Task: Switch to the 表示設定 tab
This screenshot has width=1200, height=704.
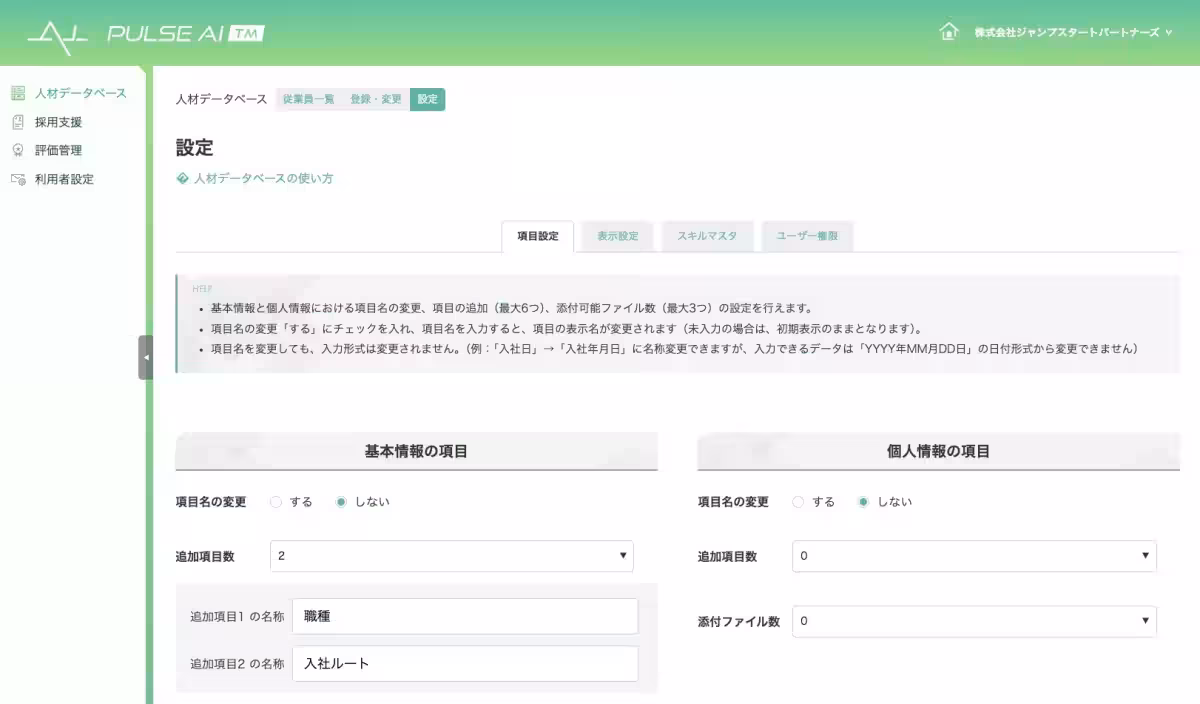Action: pyautogui.click(x=616, y=235)
